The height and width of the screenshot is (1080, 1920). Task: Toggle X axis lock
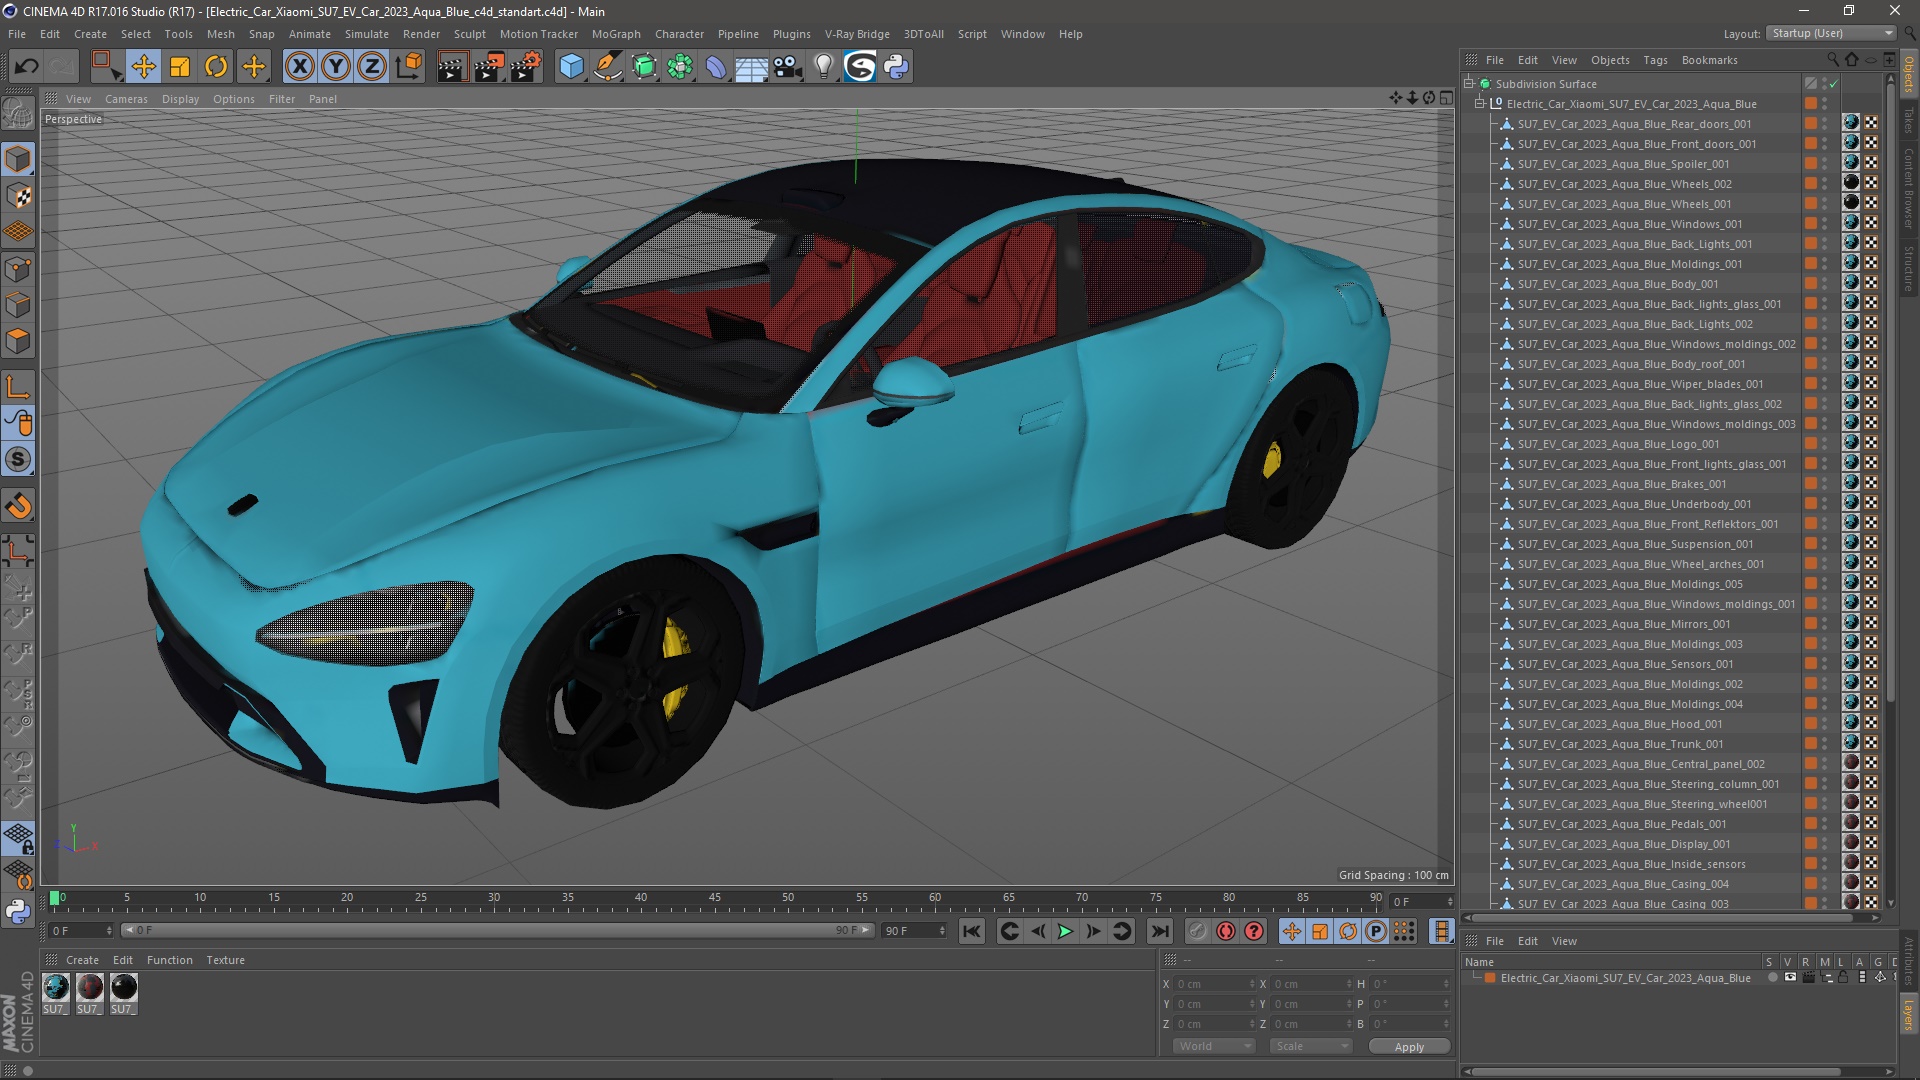tap(299, 67)
